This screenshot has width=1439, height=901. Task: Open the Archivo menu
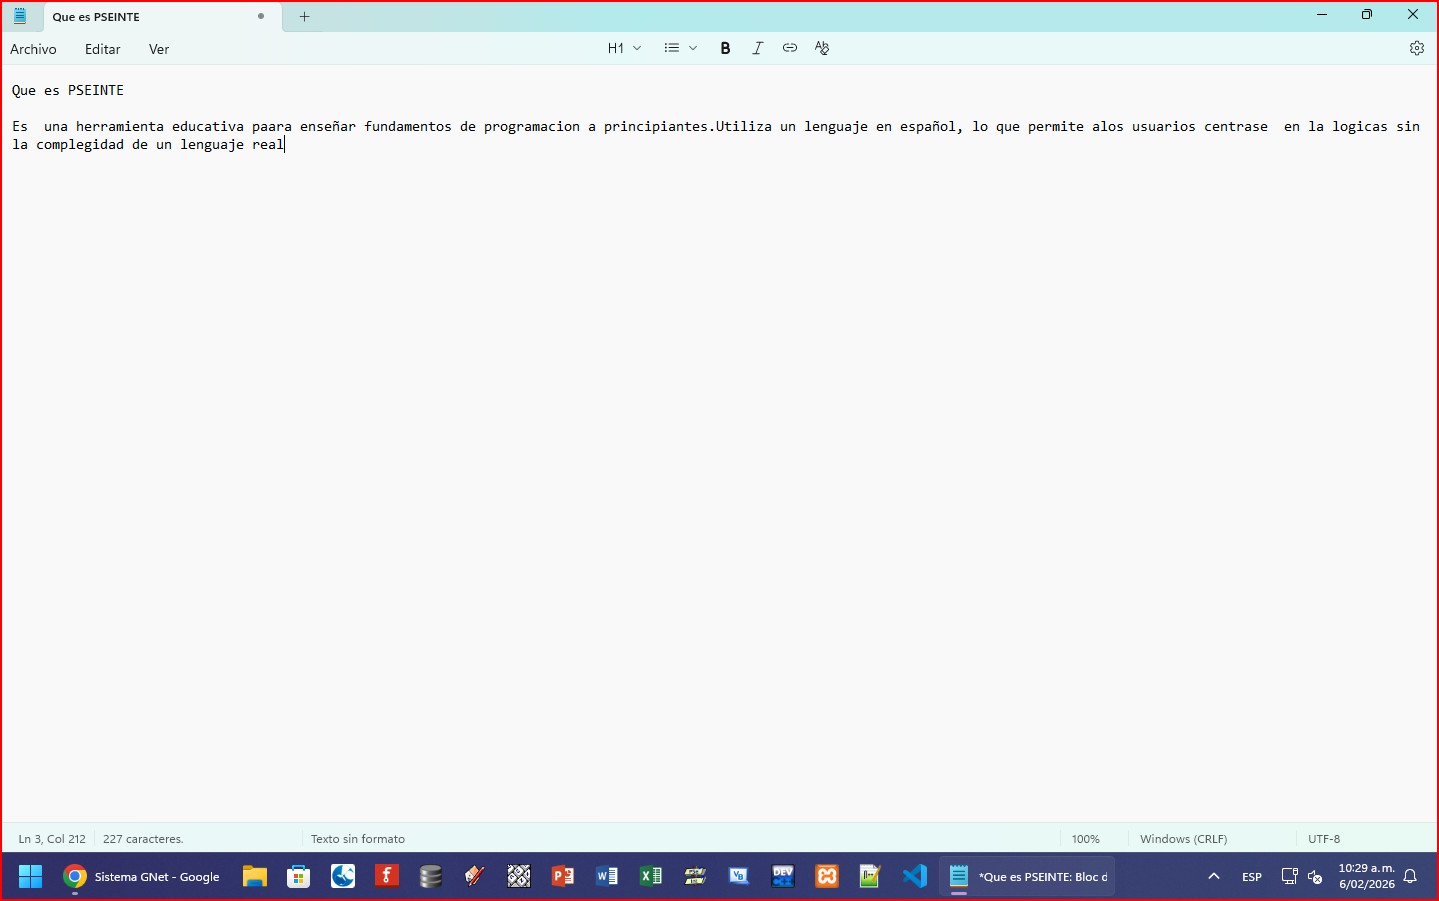(33, 49)
